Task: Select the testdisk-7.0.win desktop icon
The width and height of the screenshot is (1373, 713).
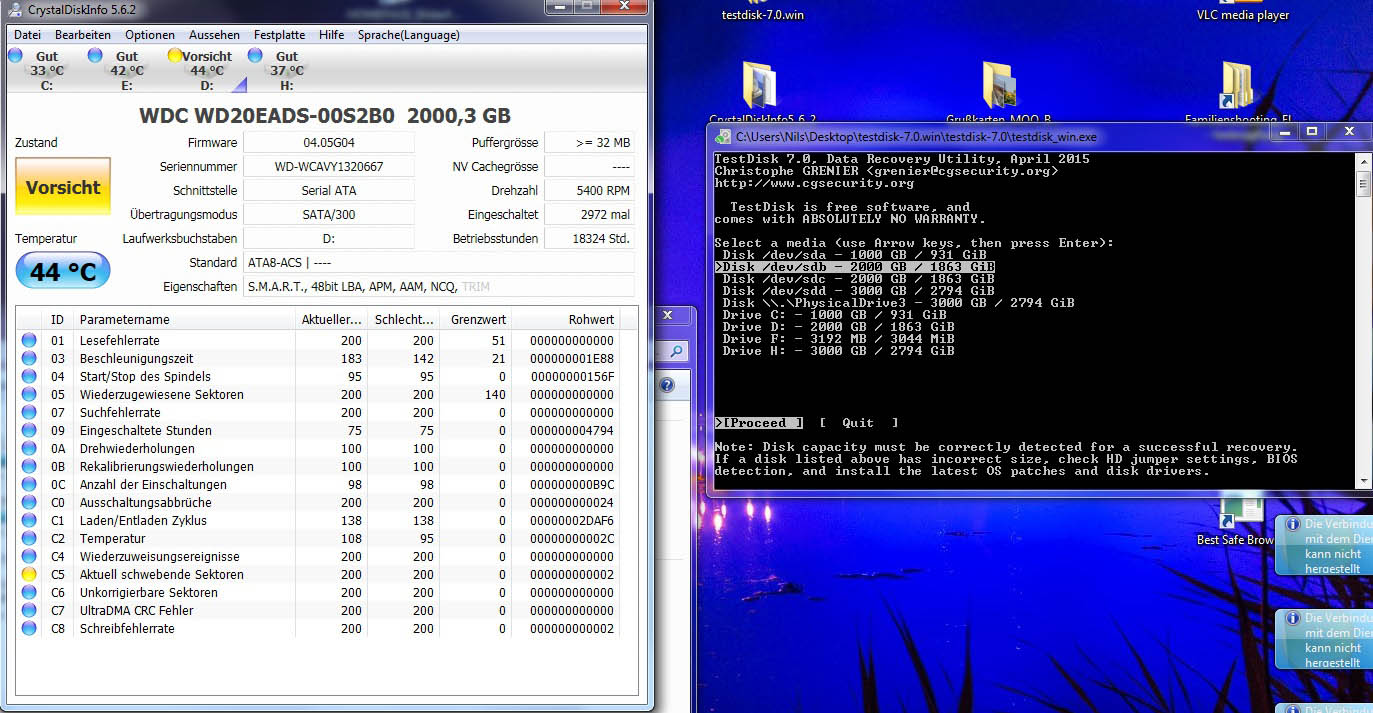Action: point(762,12)
